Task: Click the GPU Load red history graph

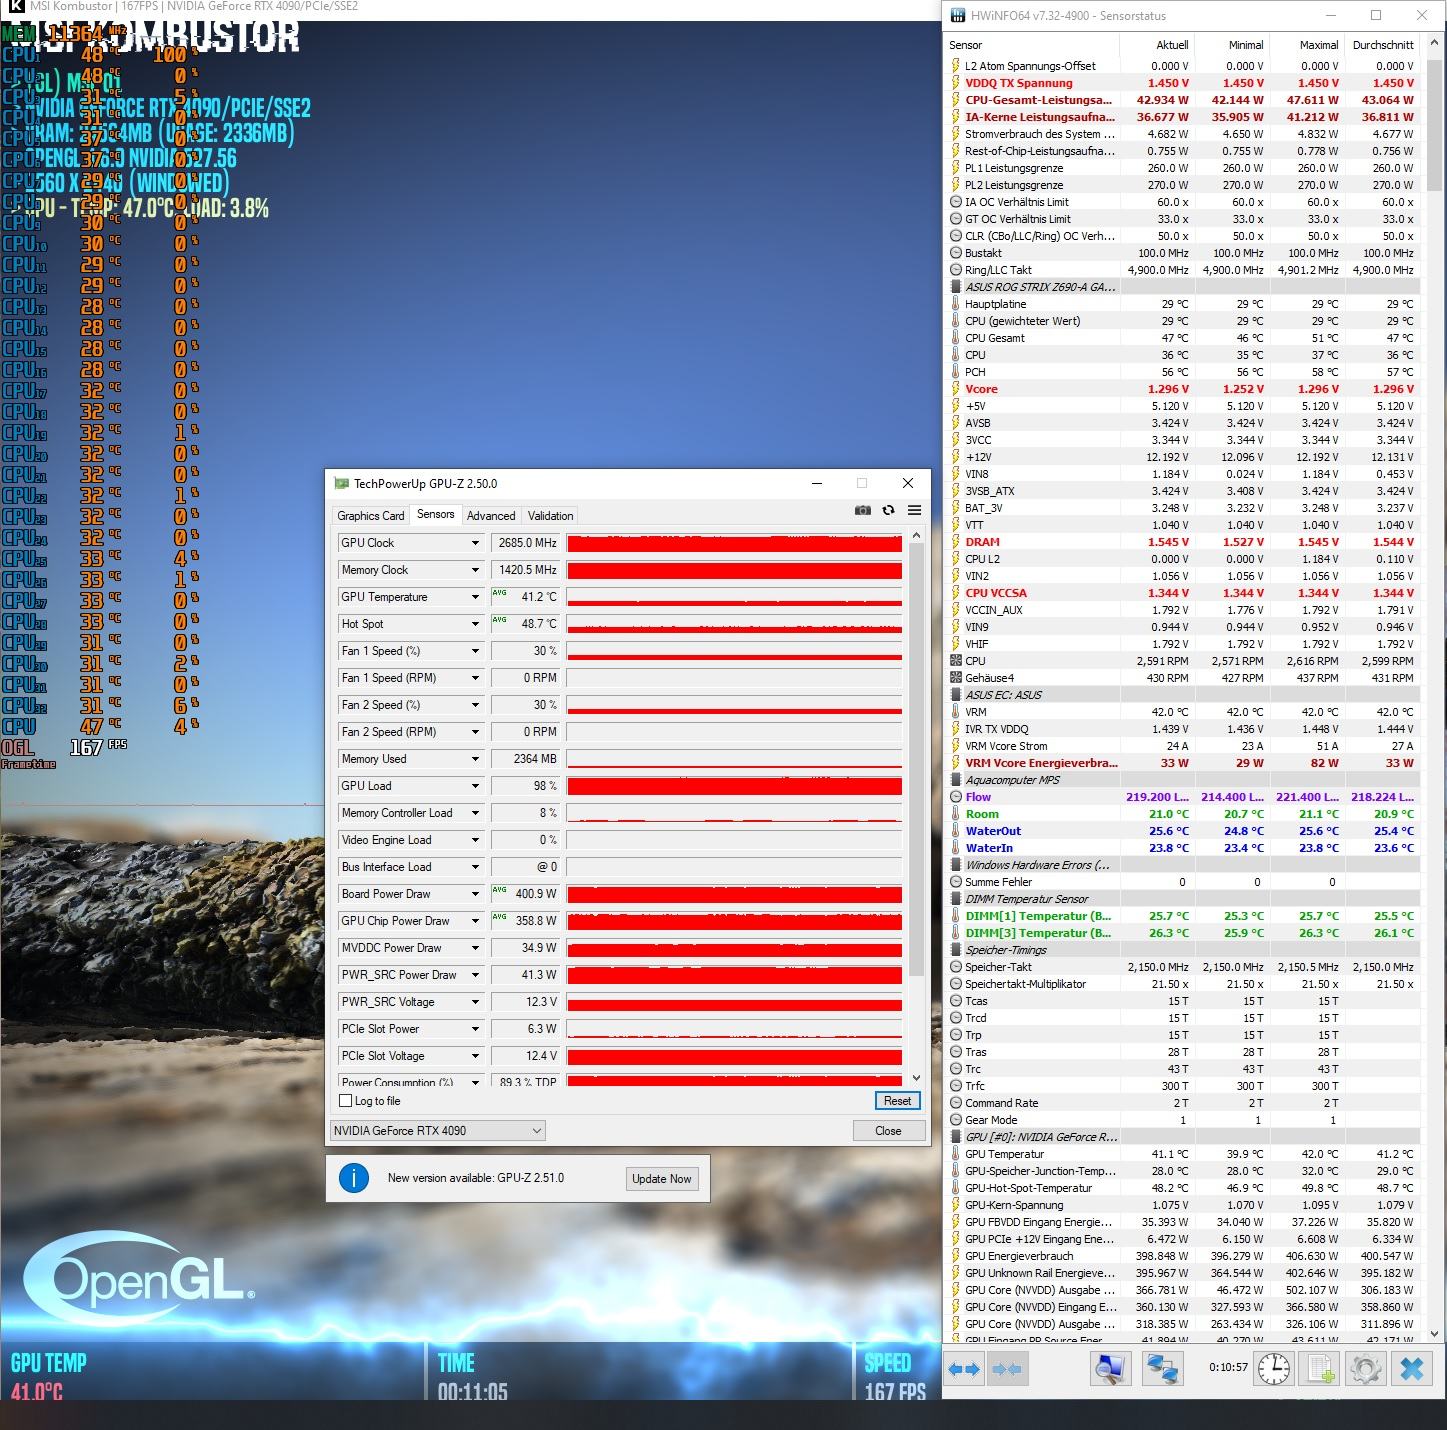Action: (x=735, y=786)
